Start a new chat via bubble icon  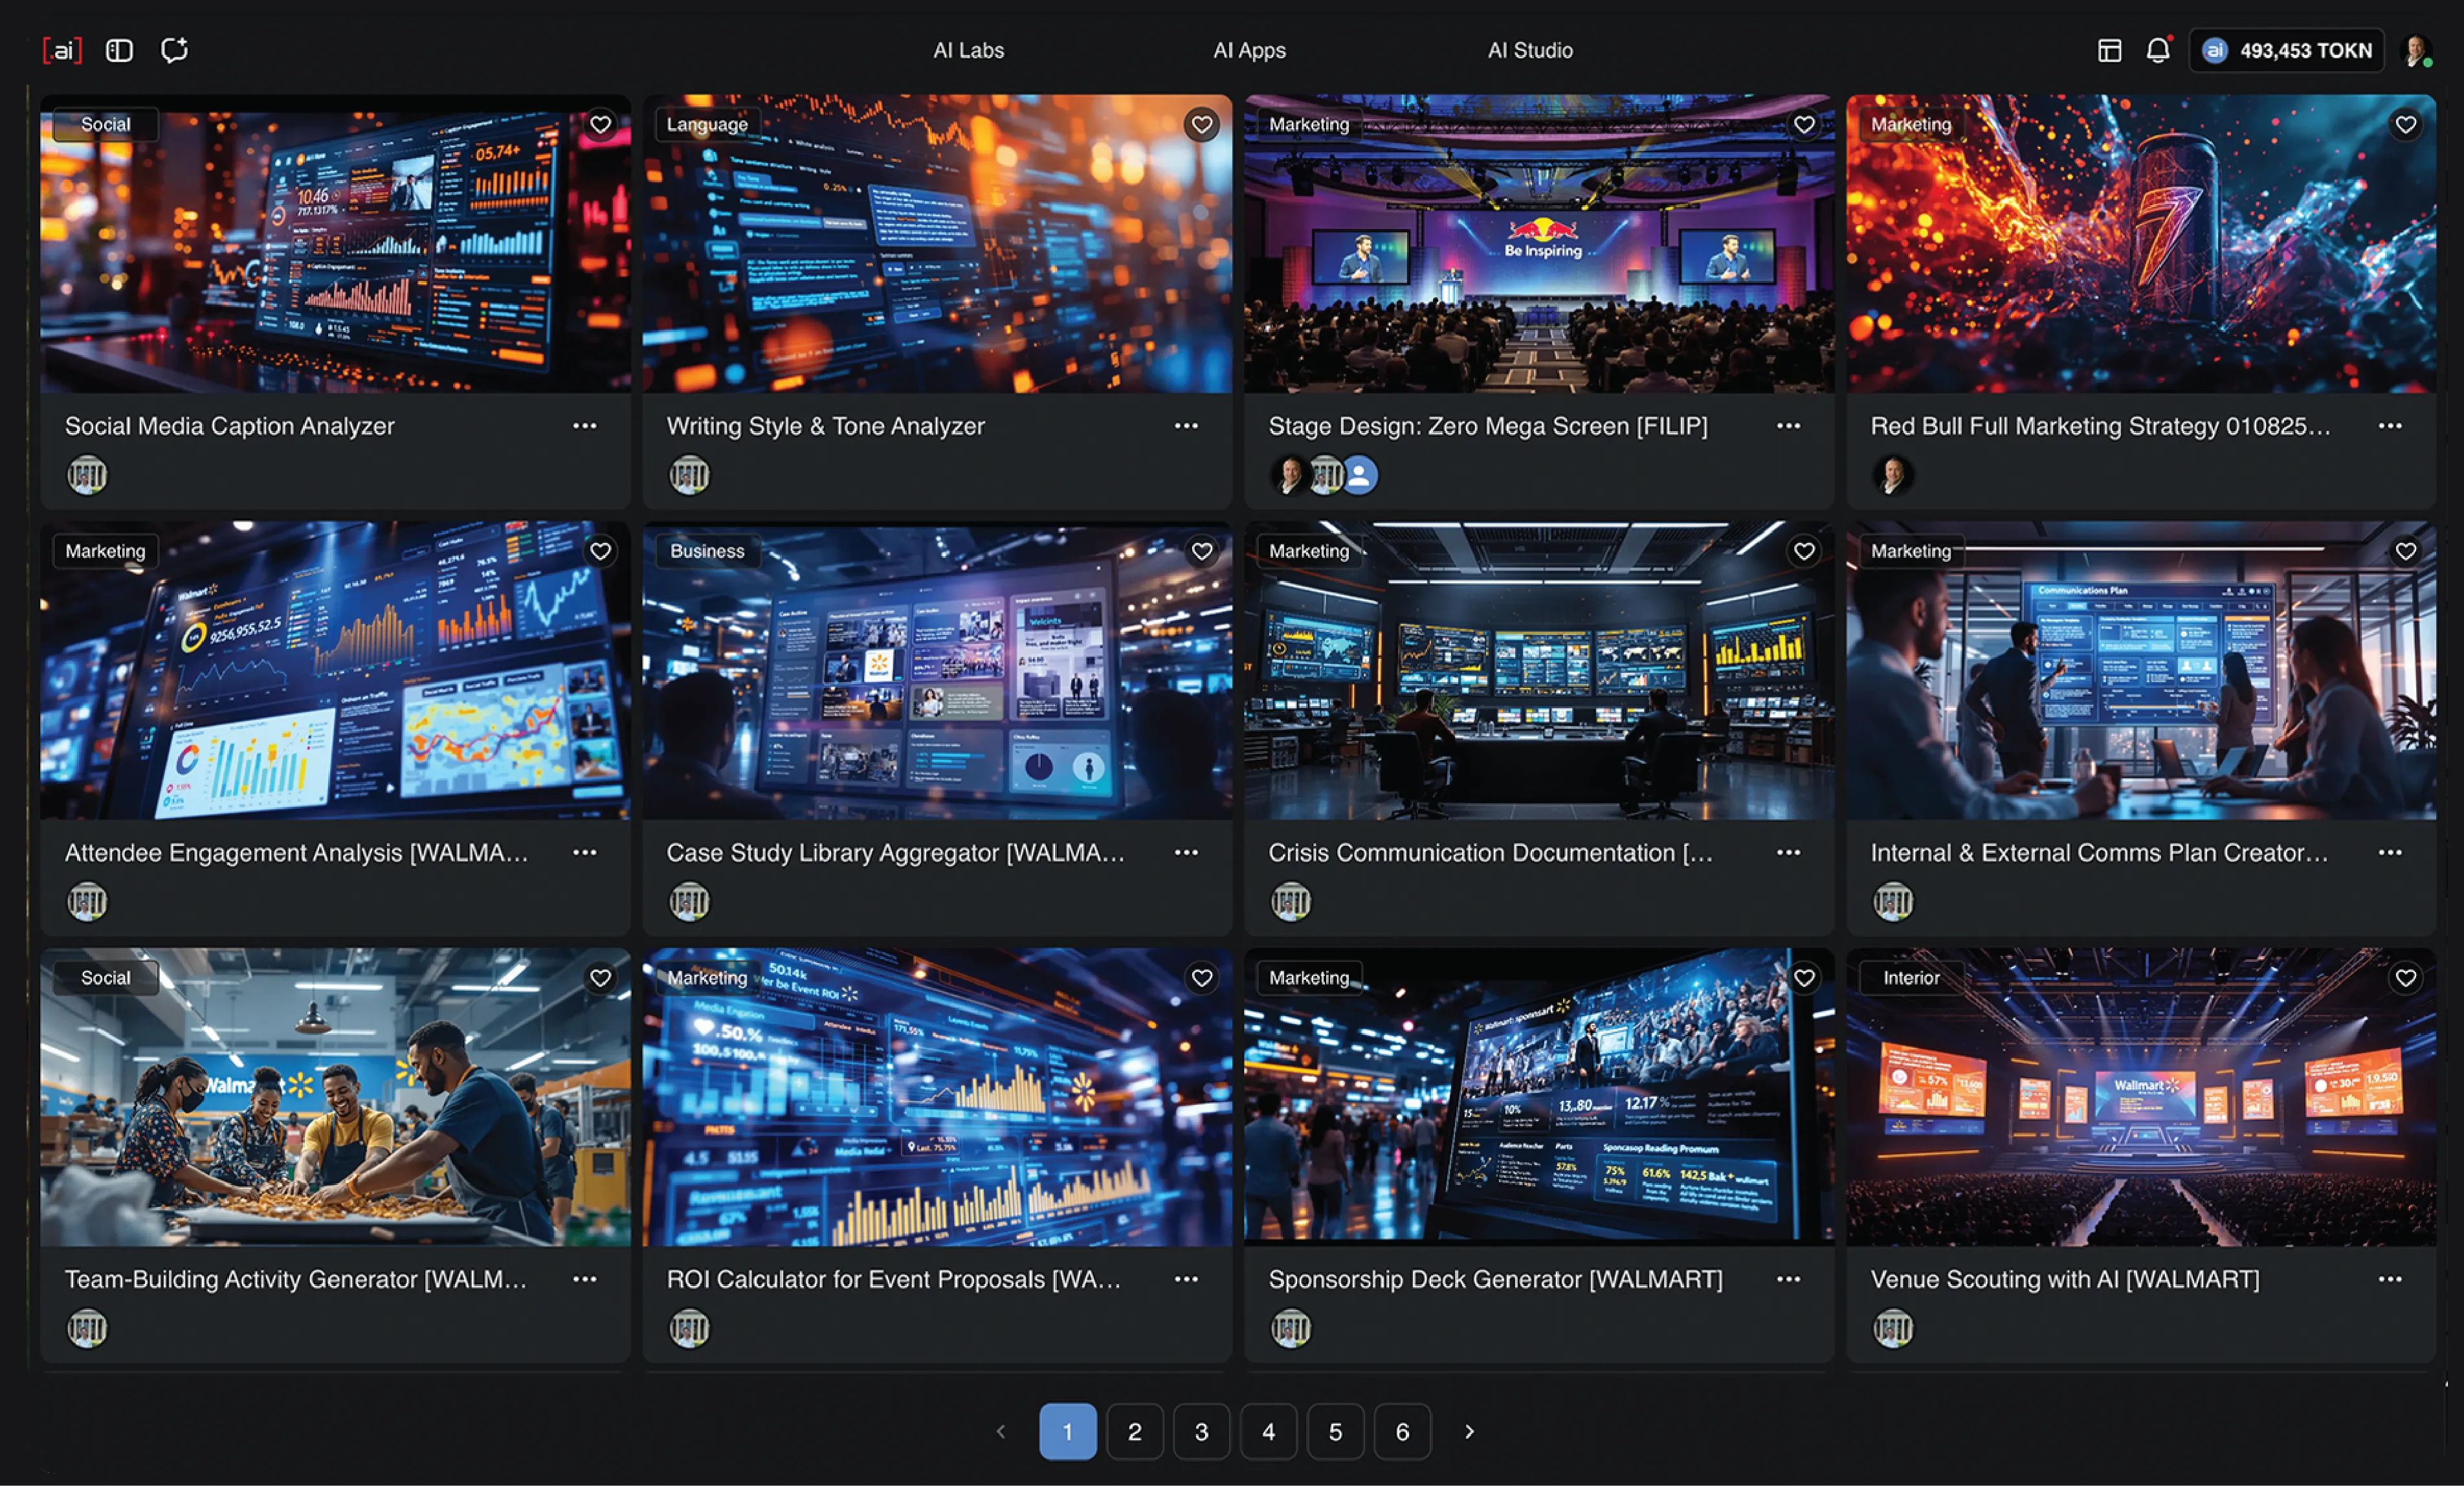point(175,50)
